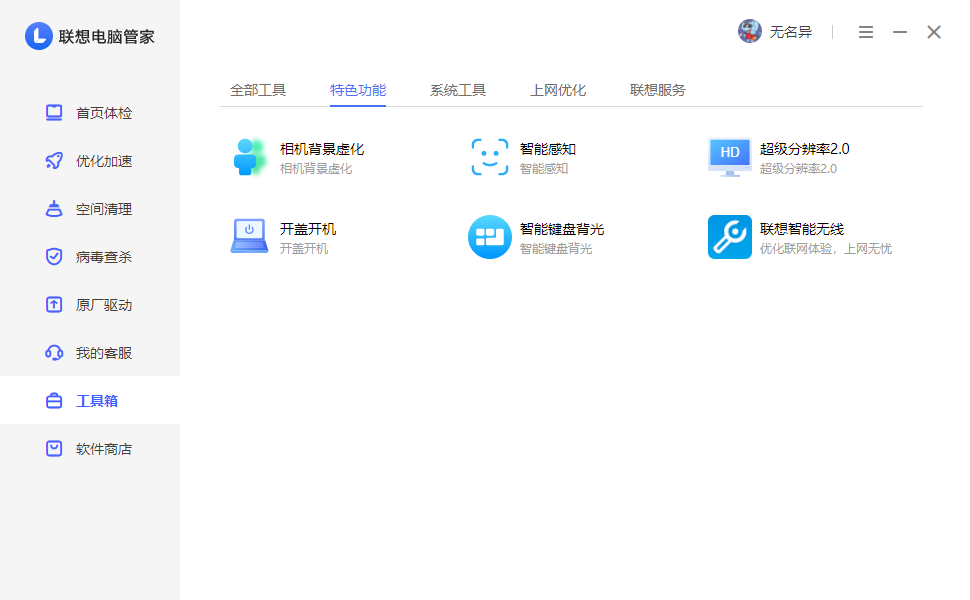Click the 工具箱 briefcase icon
The width and height of the screenshot is (970, 600).
(54, 401)
